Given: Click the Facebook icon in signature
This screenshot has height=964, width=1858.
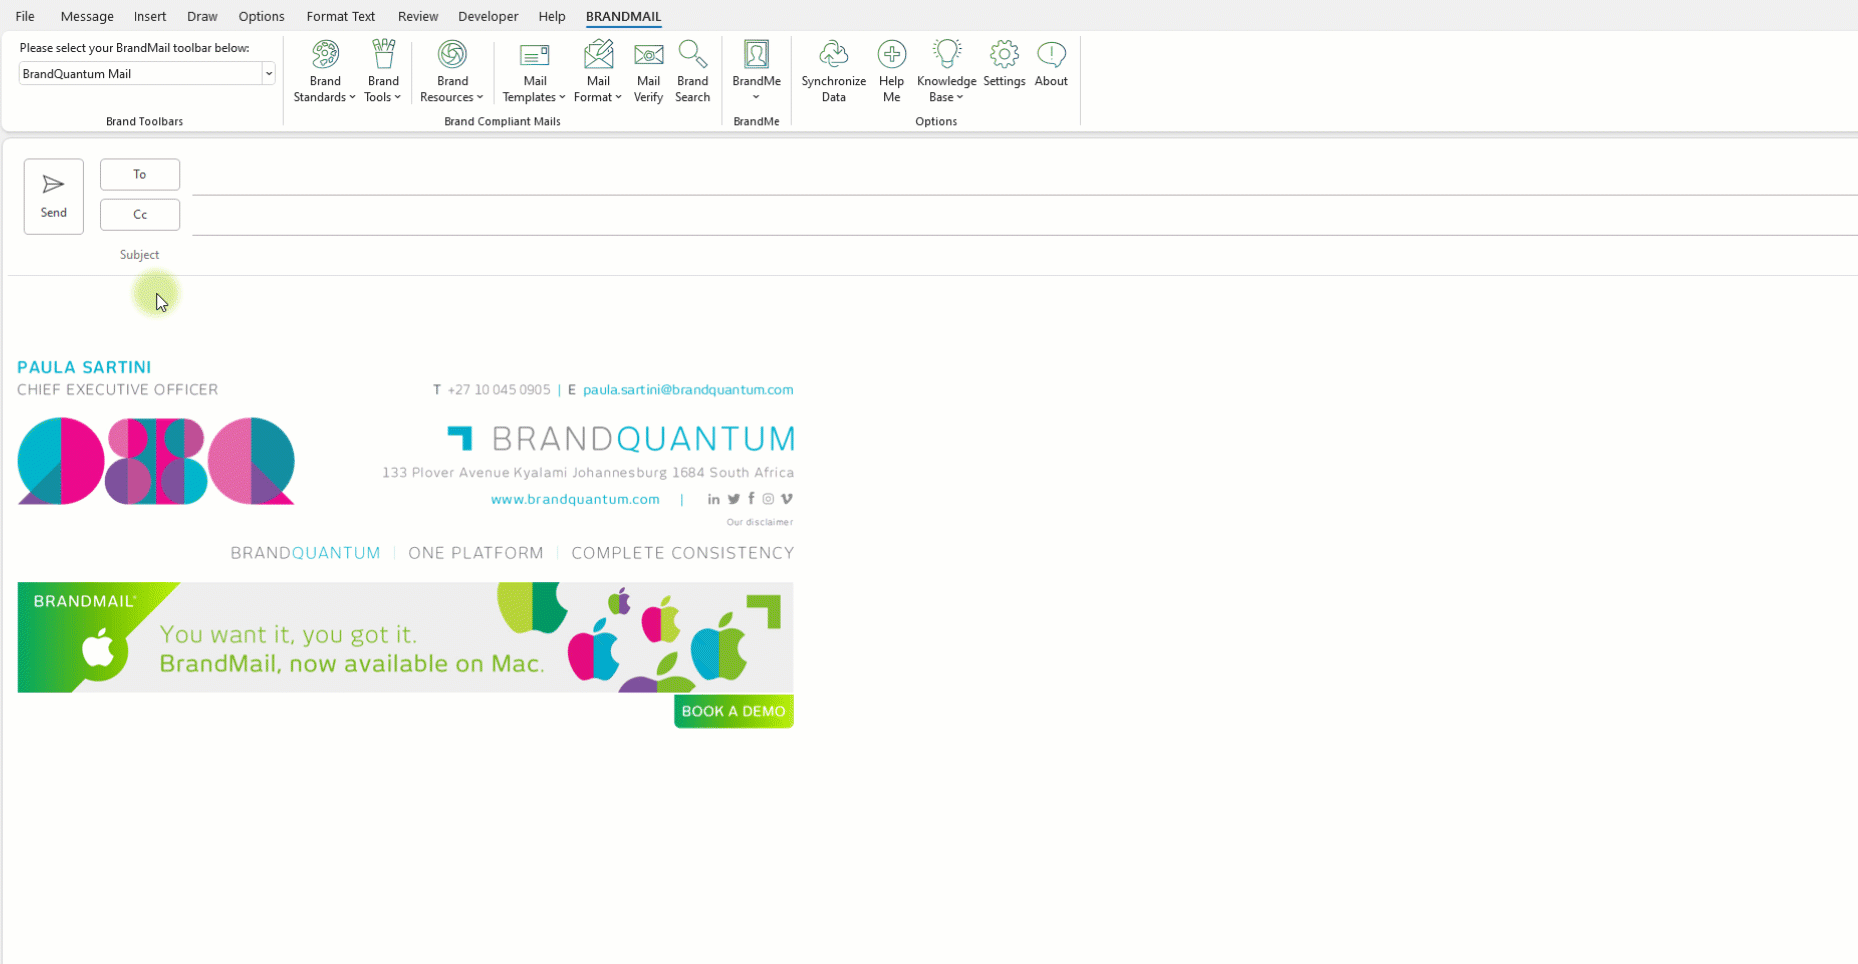Looking at the screenshot, I should click(751, 499).
